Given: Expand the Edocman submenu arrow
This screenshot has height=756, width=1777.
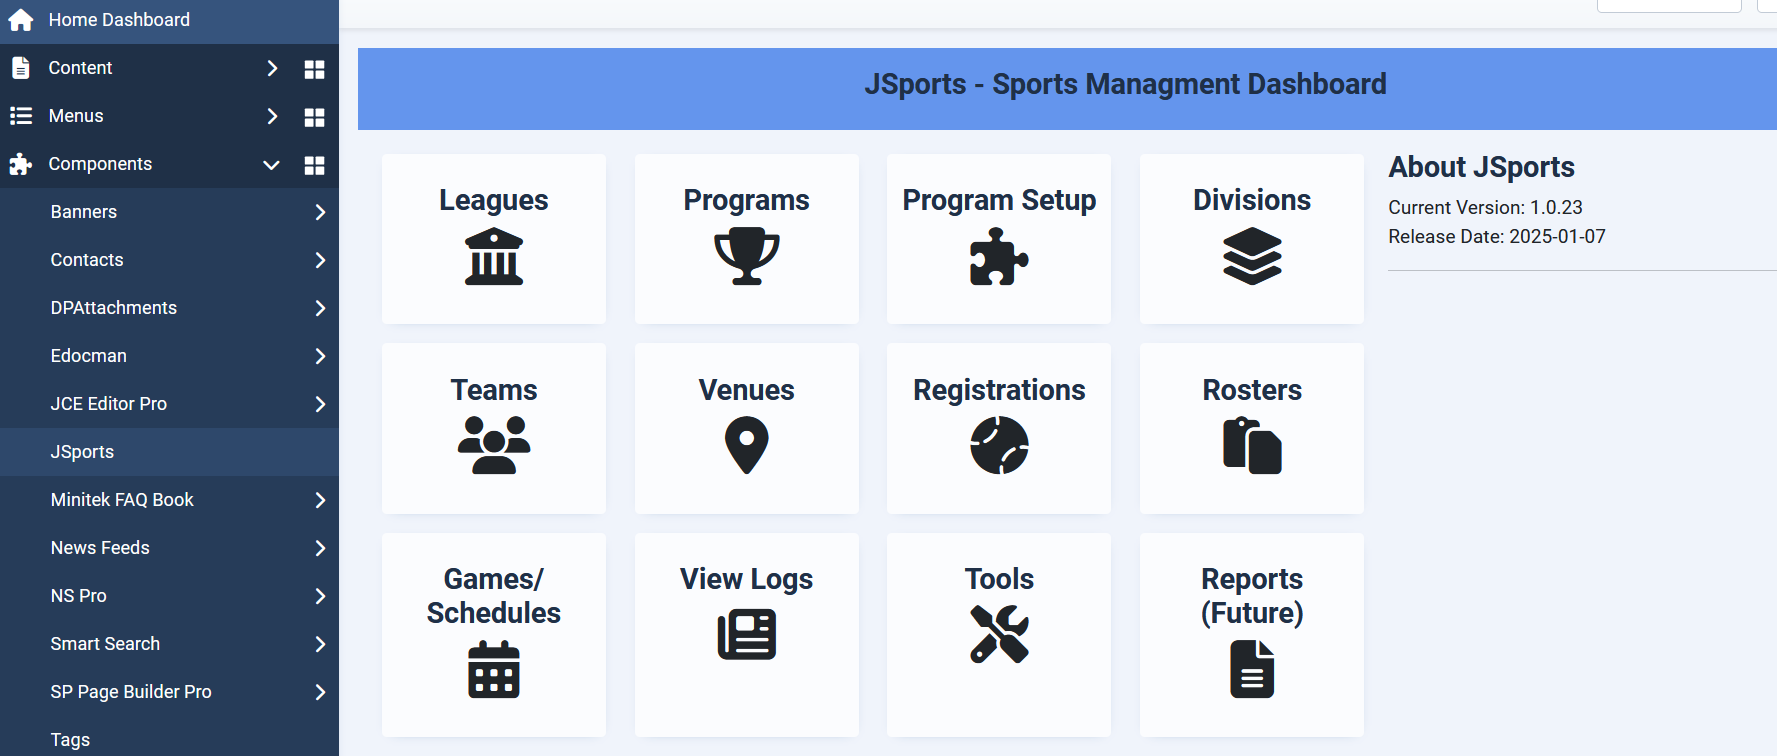Looking at the screenshot, I should tap(320, 356).
